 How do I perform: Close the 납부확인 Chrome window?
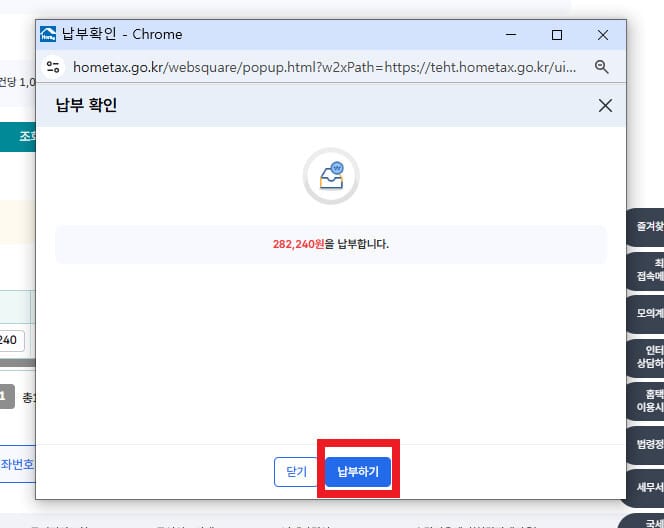tap(603, 35)
